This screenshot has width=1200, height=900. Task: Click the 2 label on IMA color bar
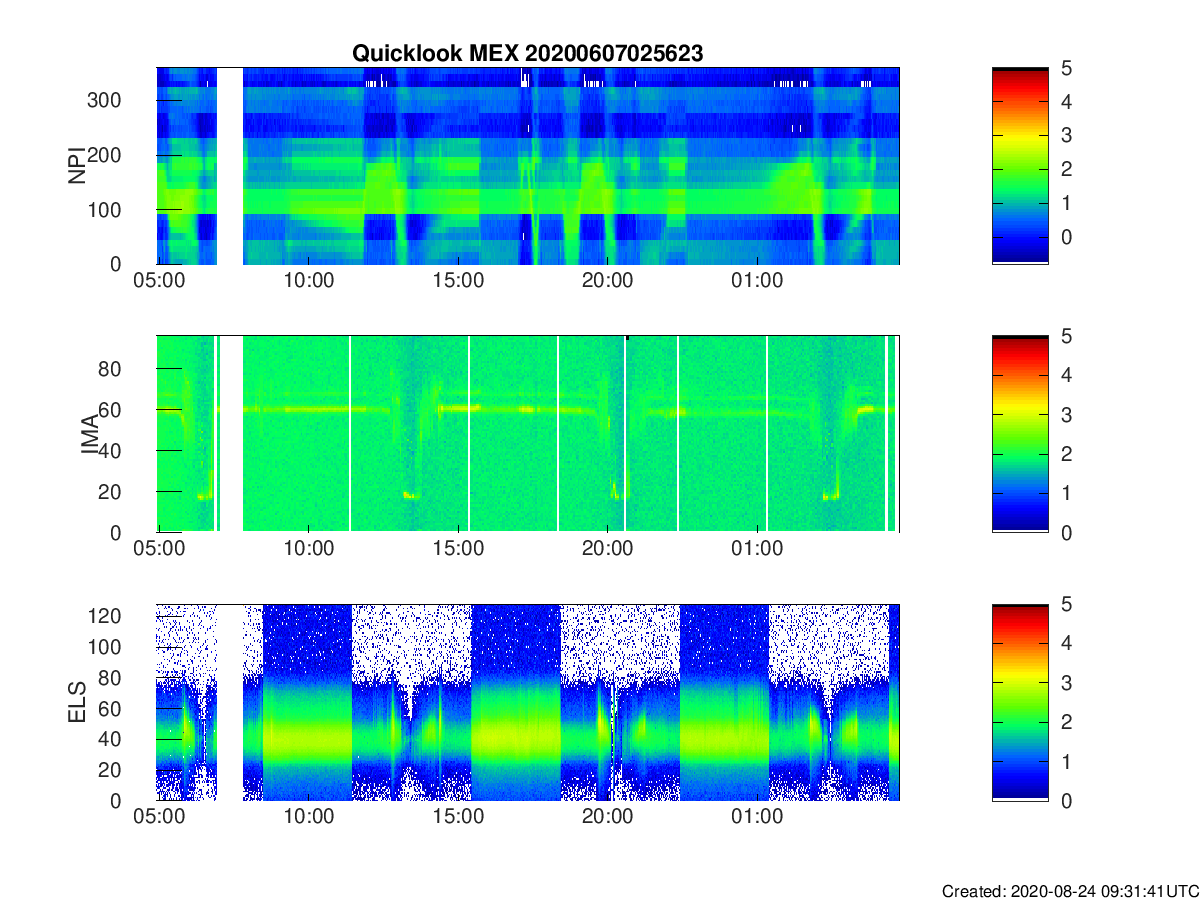(x=1066, y=454)
